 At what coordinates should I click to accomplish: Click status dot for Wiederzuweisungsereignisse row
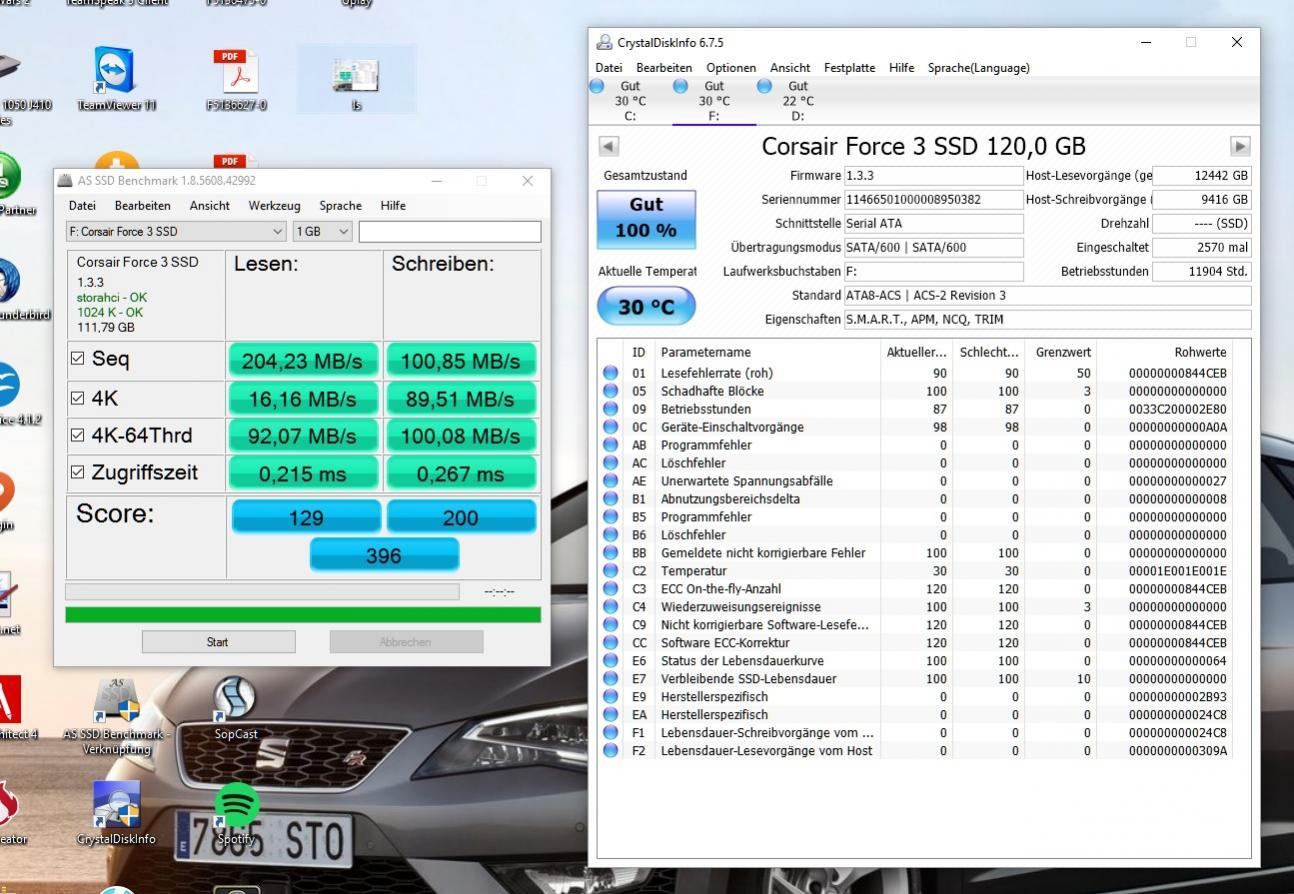pos(610,607)
